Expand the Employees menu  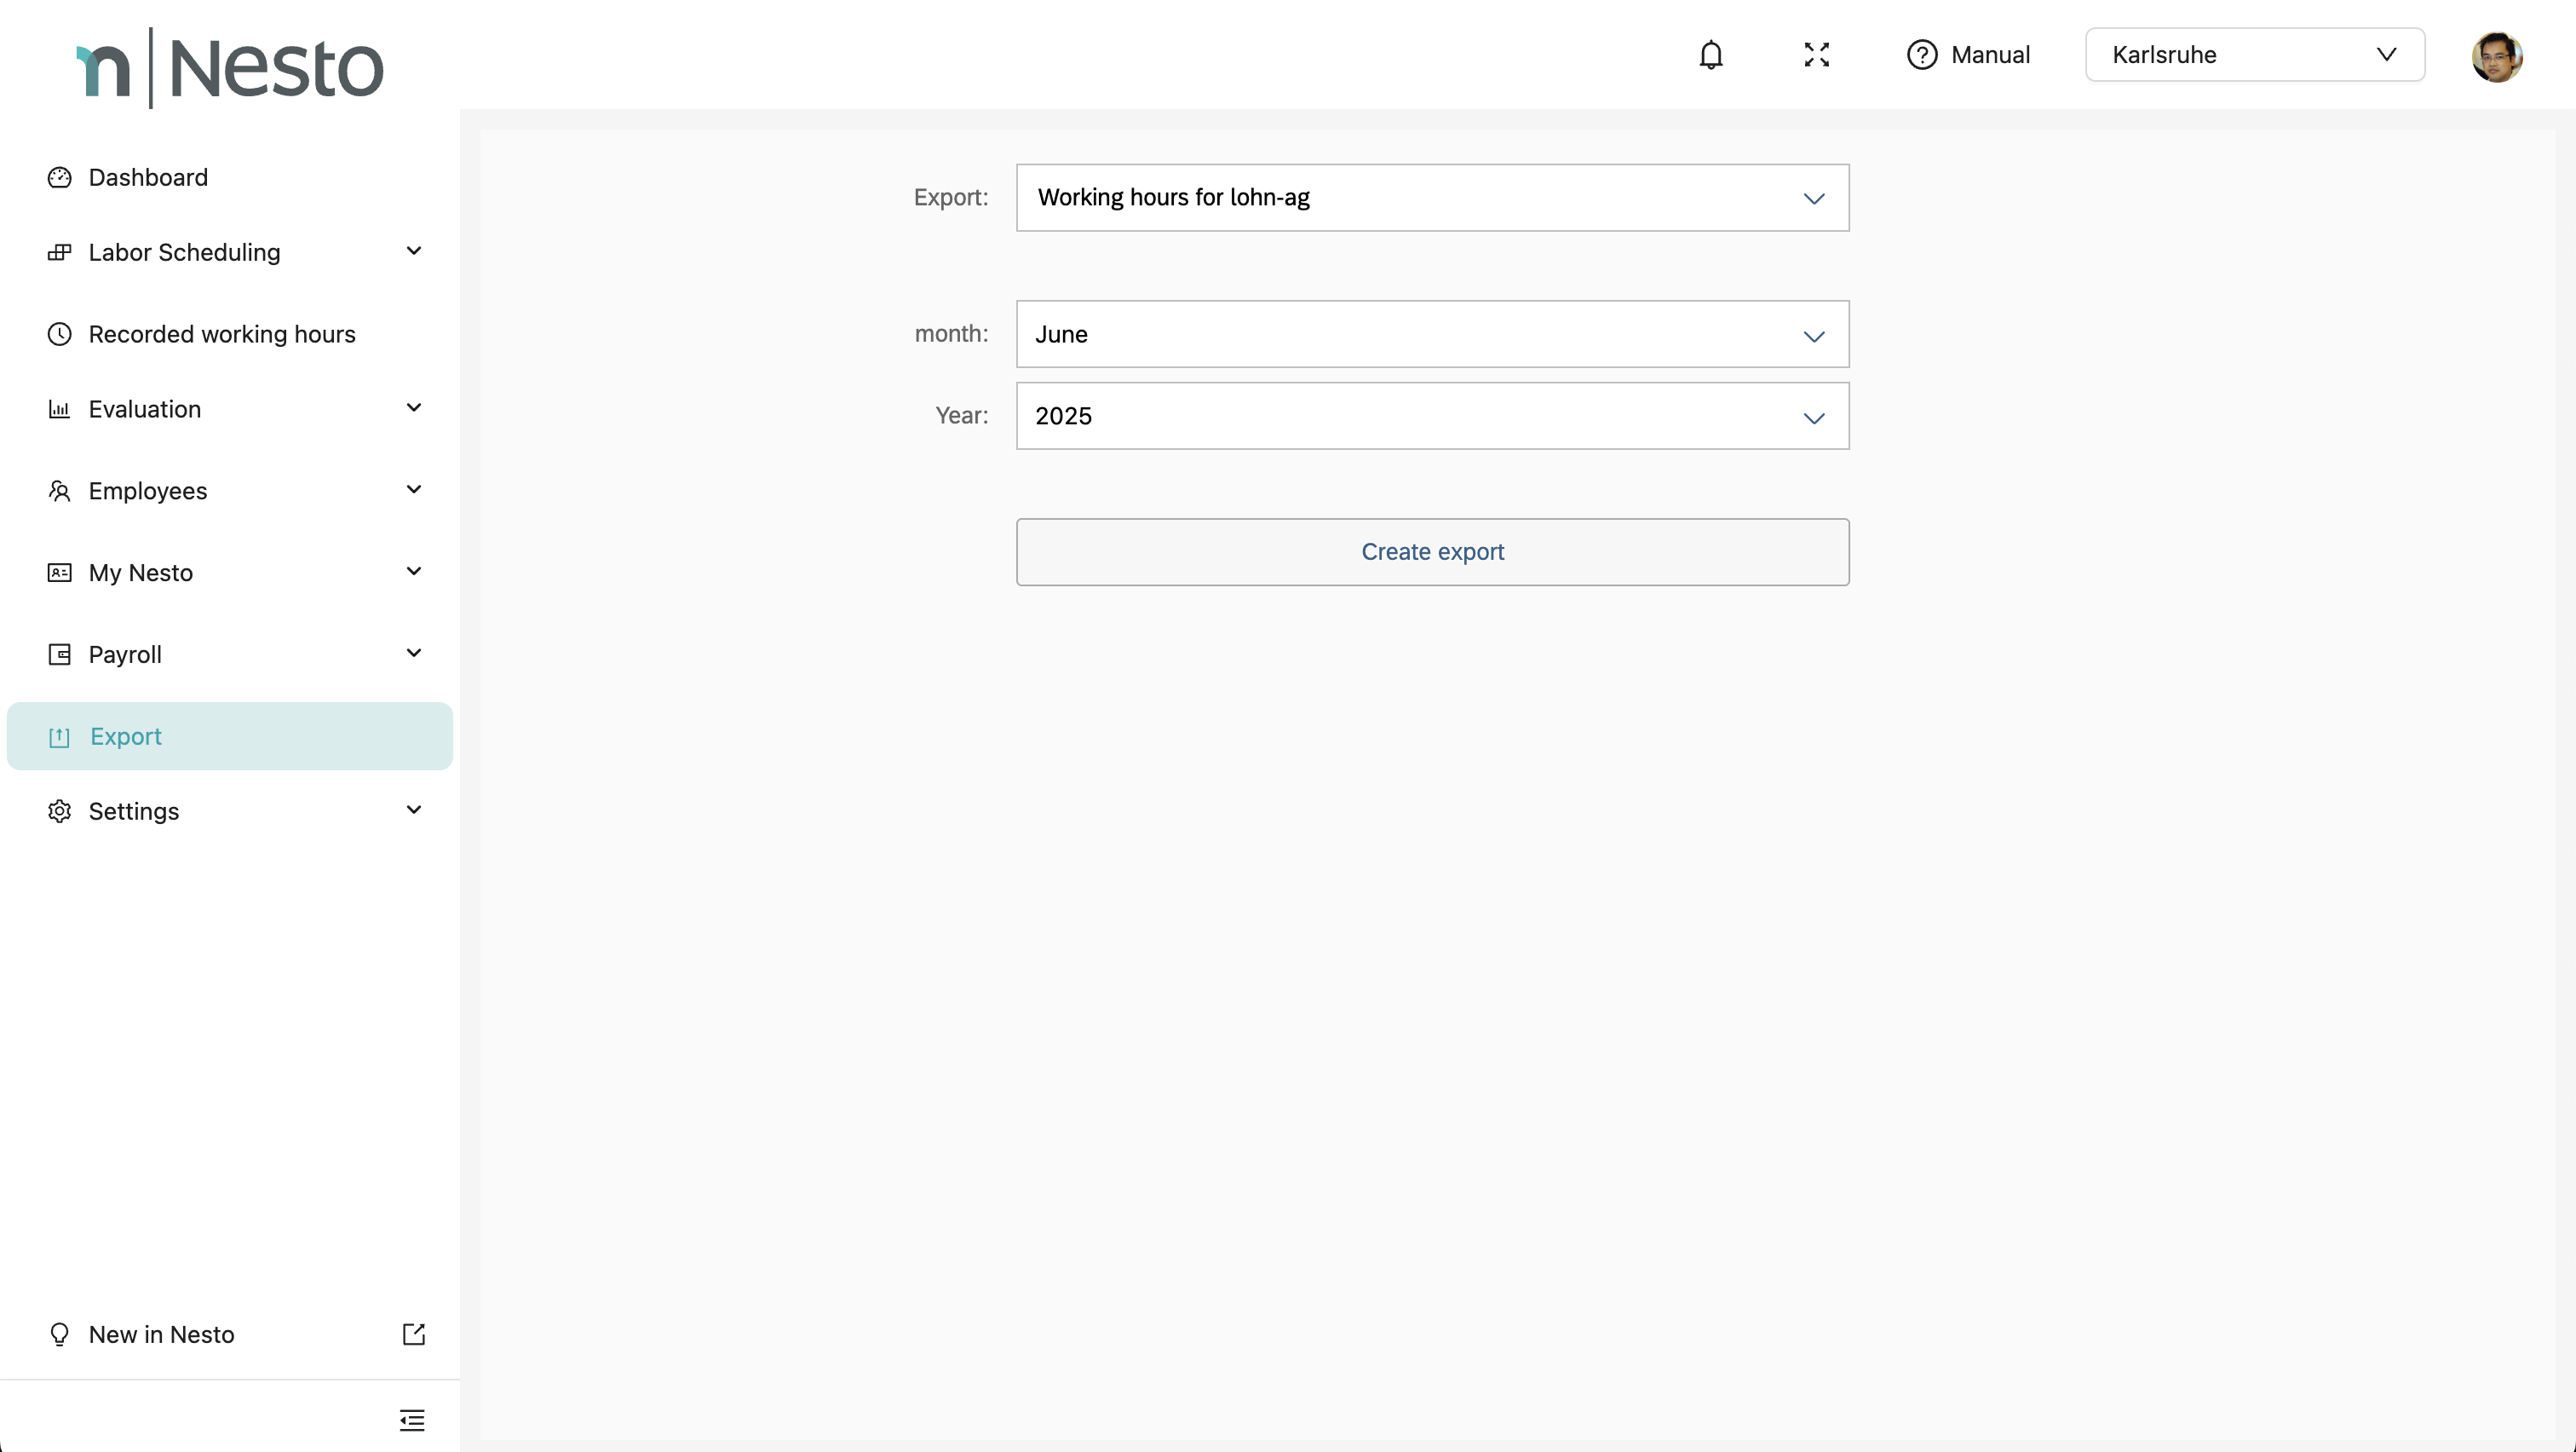[x=148, y=491]
